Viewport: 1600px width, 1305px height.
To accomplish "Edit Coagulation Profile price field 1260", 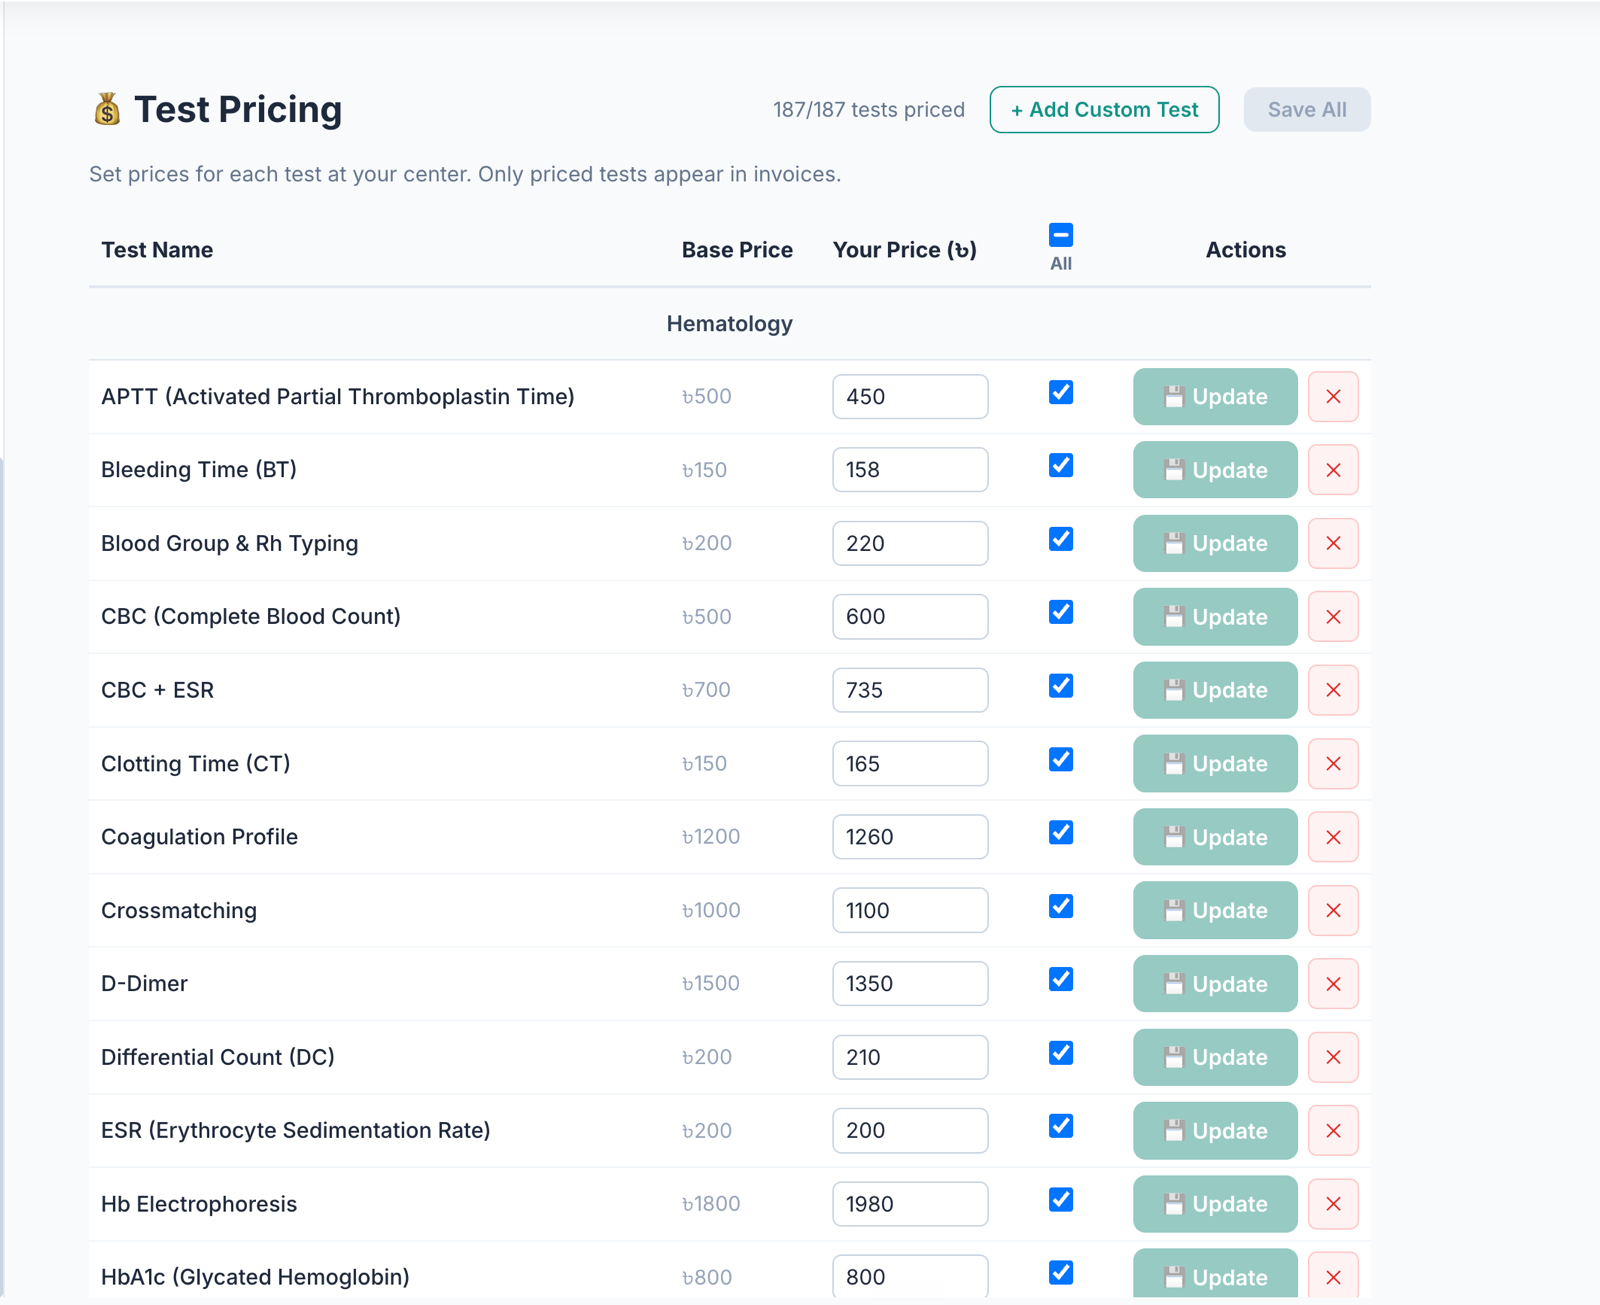I will [910, 837].
